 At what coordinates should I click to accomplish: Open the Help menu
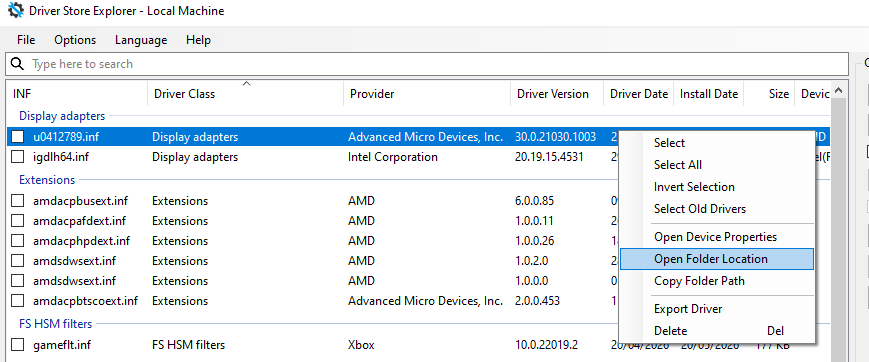point(198,40)
